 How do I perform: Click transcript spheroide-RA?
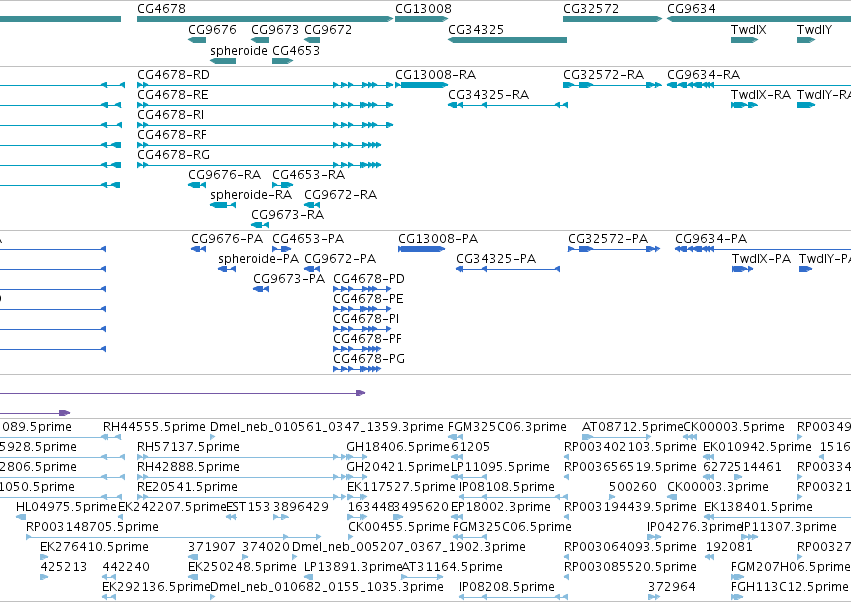[x=251, y=195]
